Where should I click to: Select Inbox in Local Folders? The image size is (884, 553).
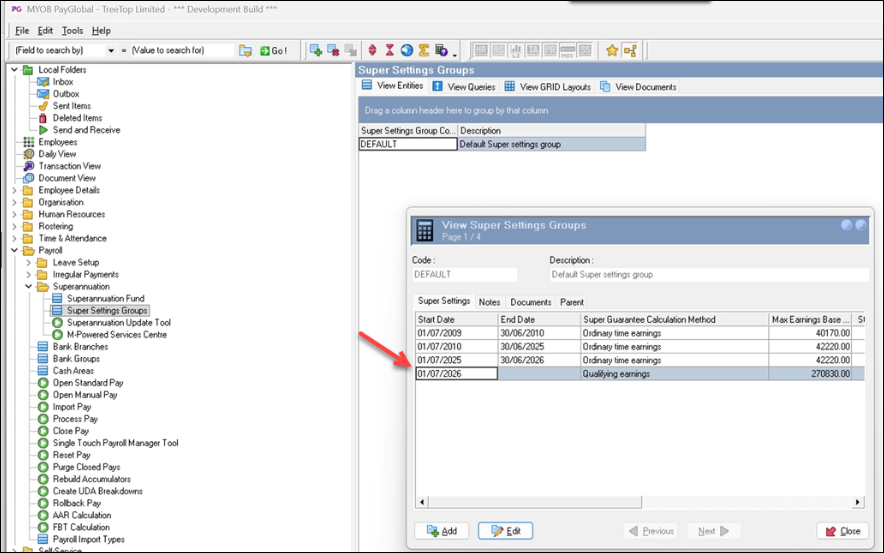pos(63,82)
